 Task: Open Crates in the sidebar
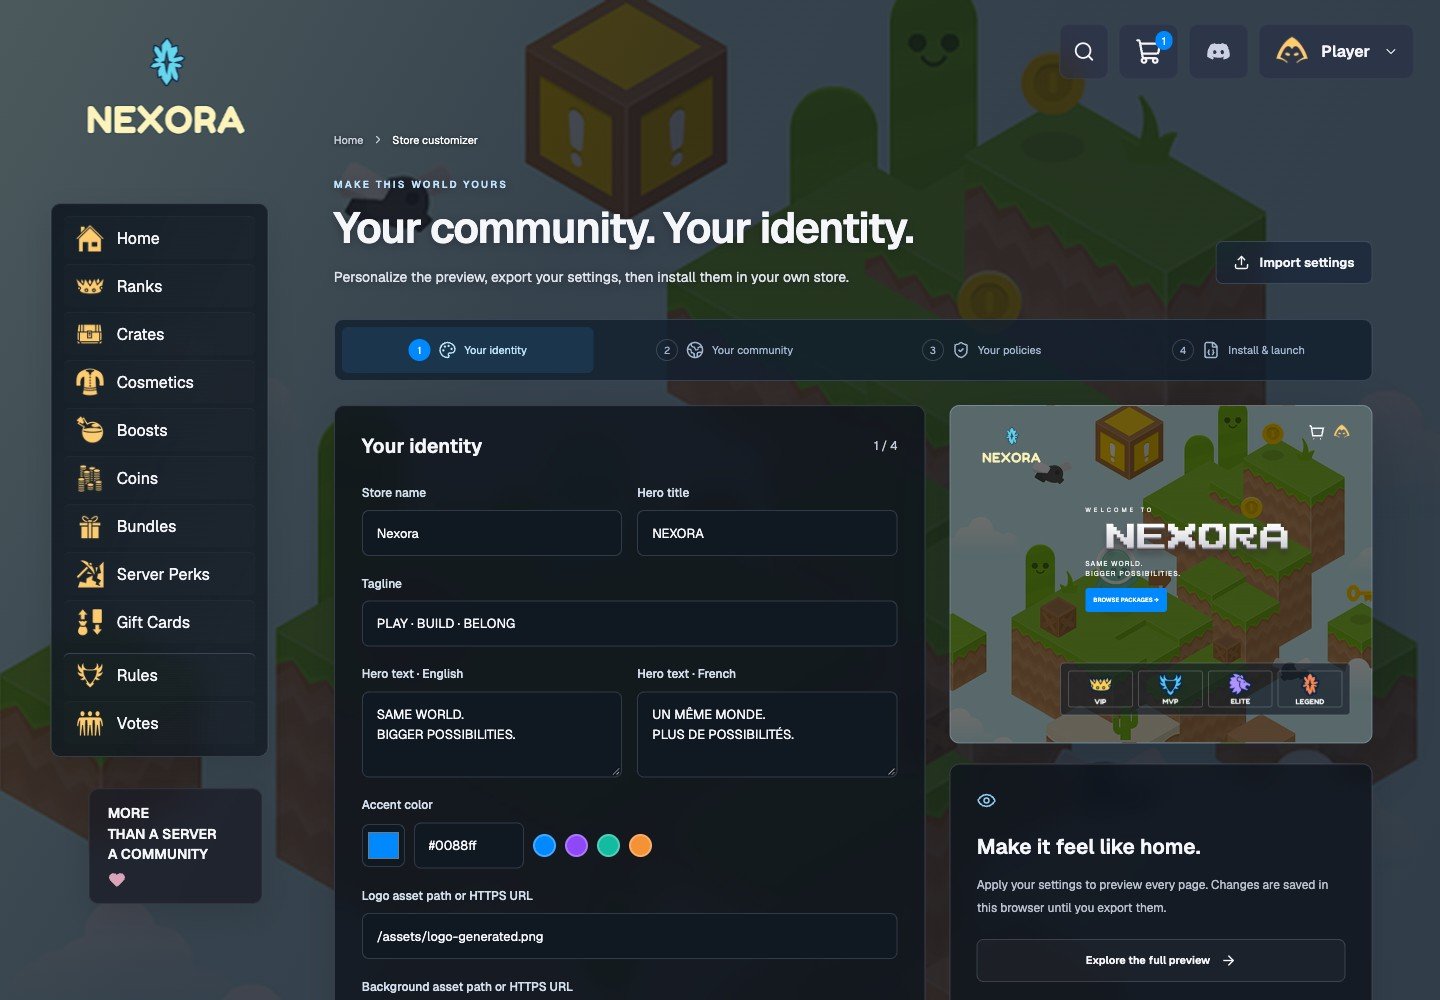[x=160, y=334]
